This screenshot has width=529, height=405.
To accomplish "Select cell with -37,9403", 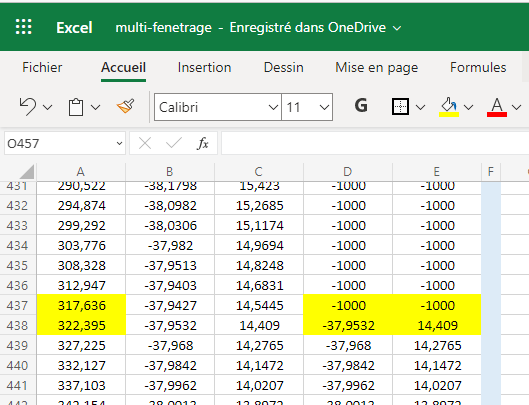I will (170, 286).
